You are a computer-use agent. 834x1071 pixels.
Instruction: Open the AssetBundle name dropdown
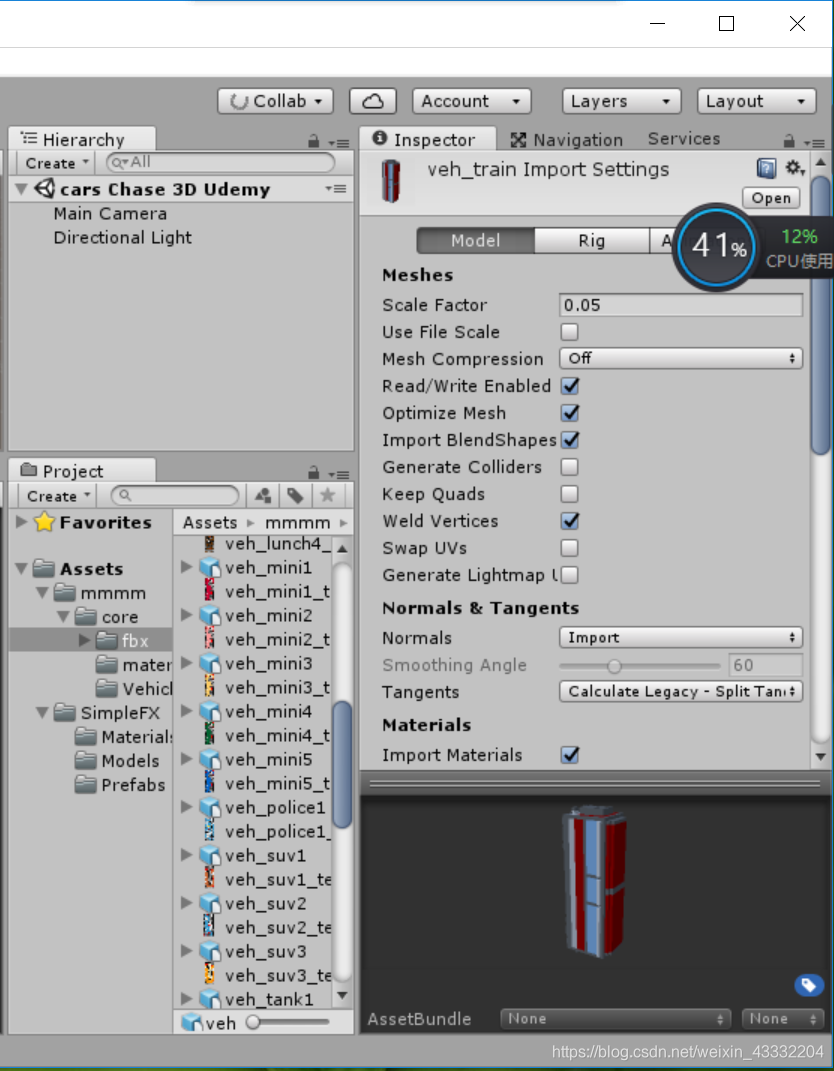[x=615, y=1018]
